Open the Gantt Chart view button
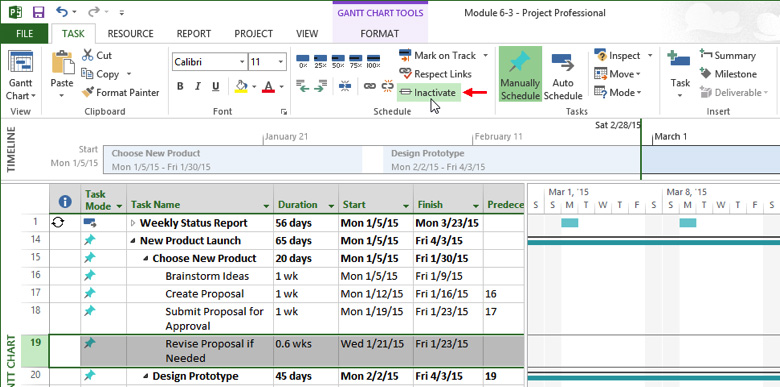The height and width of the screenshot is (387, 780). click(x=20, y=76)
